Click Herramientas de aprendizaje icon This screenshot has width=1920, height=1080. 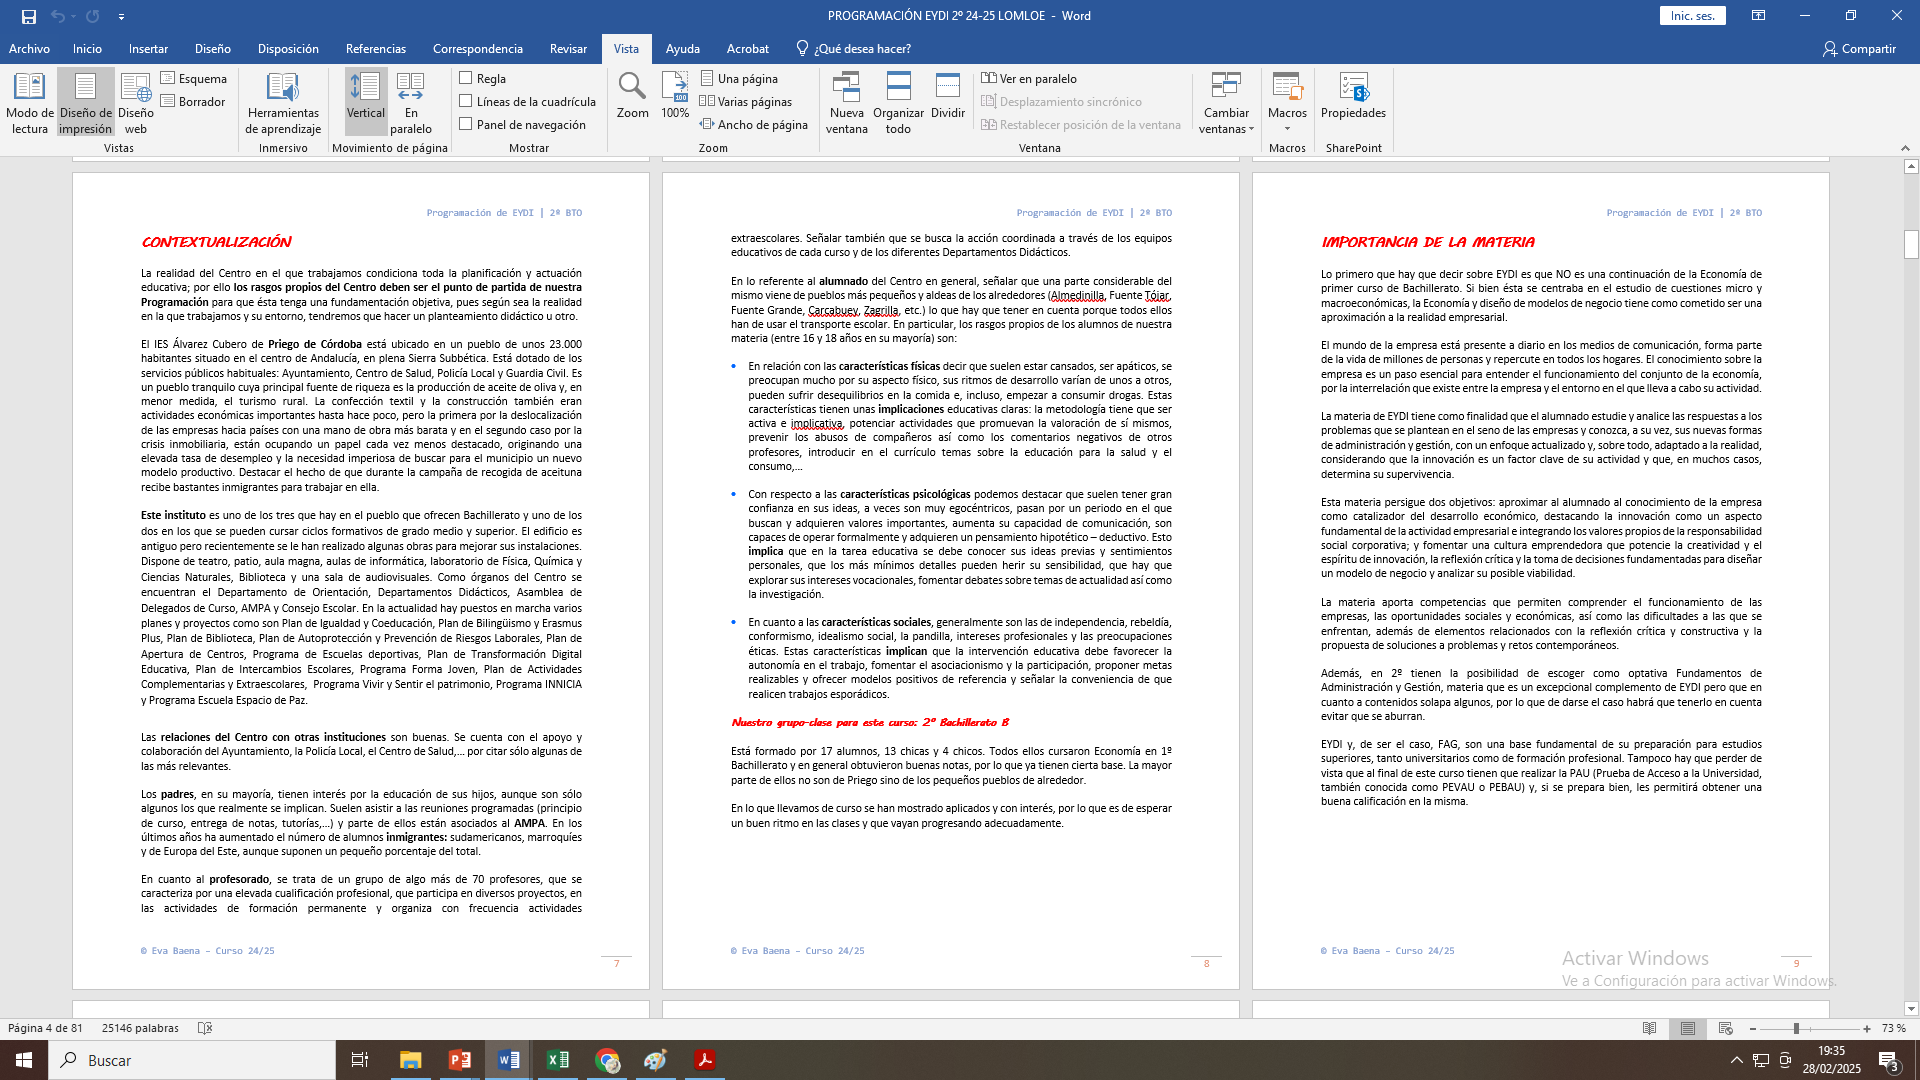point(283,102)
